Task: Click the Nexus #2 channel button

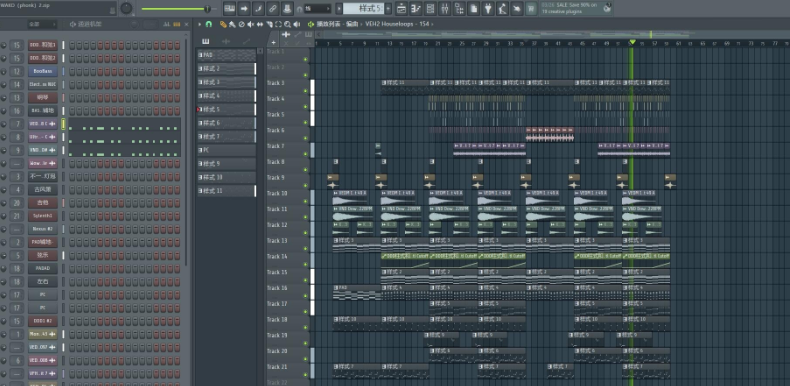Action: (x=43, y=229)
